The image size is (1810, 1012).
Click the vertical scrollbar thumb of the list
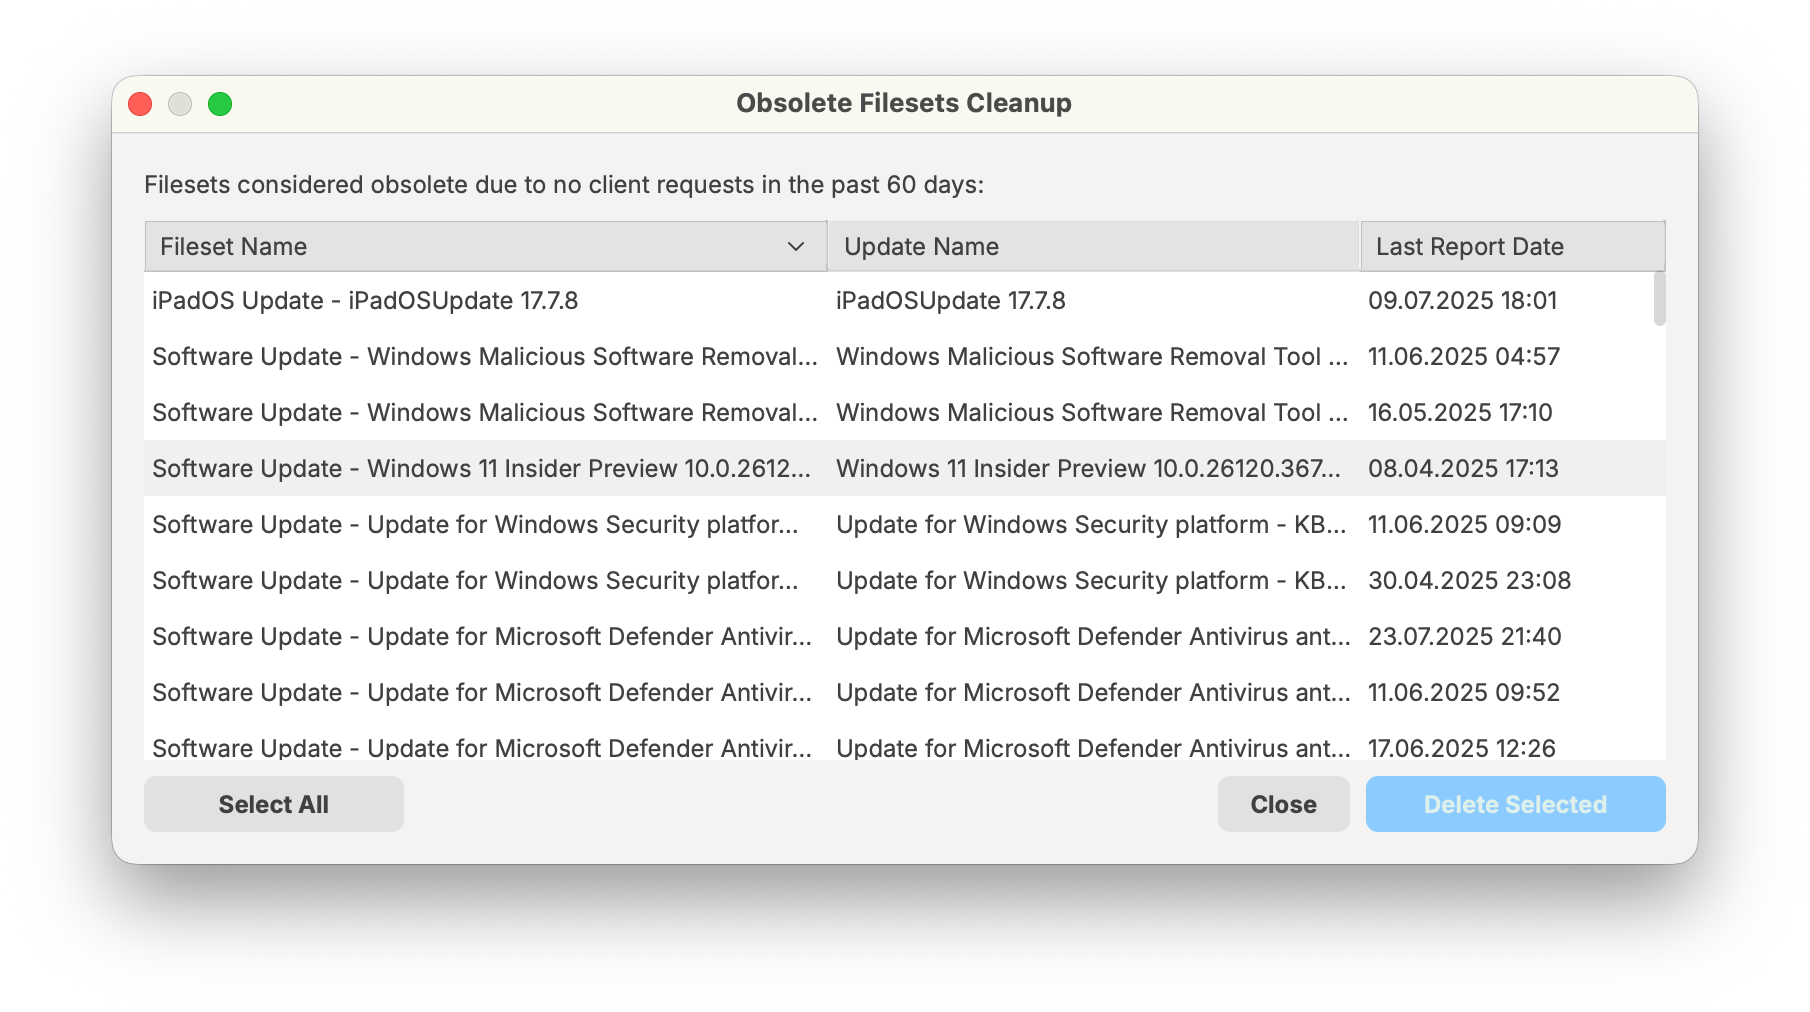[x=1659, y=299]
